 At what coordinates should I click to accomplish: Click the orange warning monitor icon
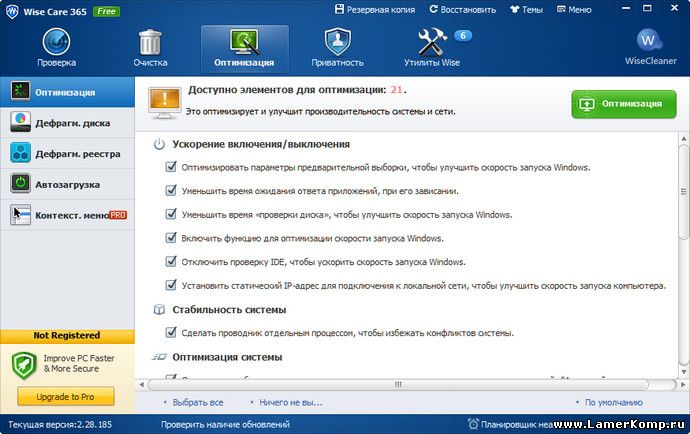coord(164,103)
